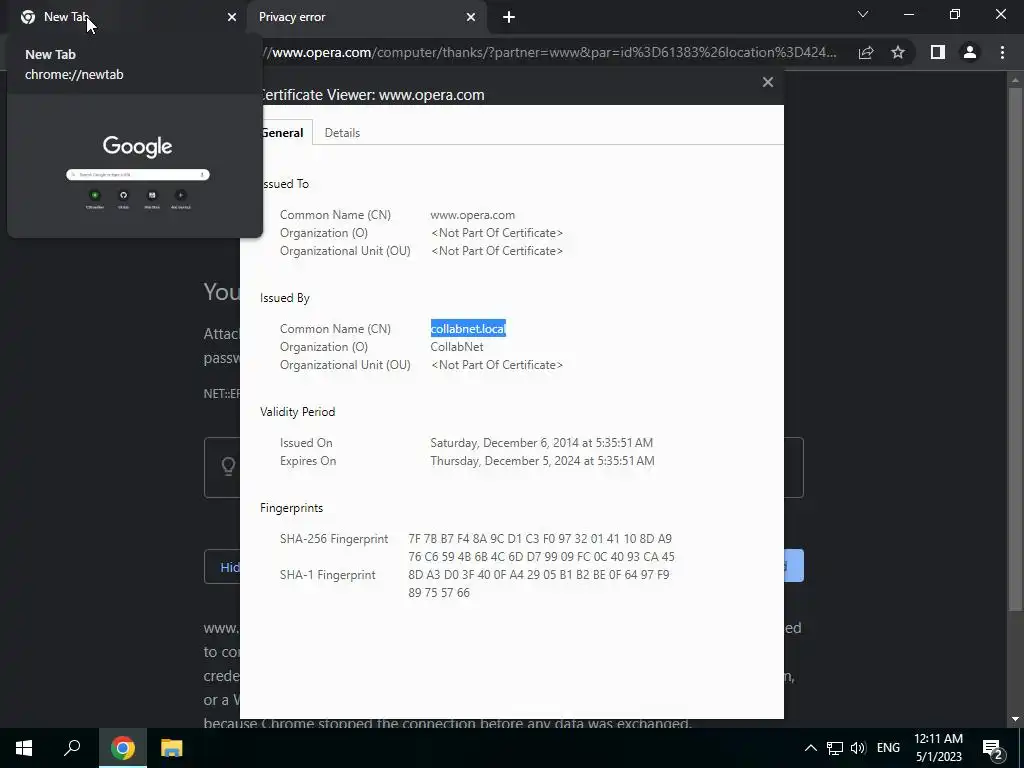Viewport: 1024px width, 768px height.
Task: Click the www.opera.com common name value
Action: pos(472,215)
